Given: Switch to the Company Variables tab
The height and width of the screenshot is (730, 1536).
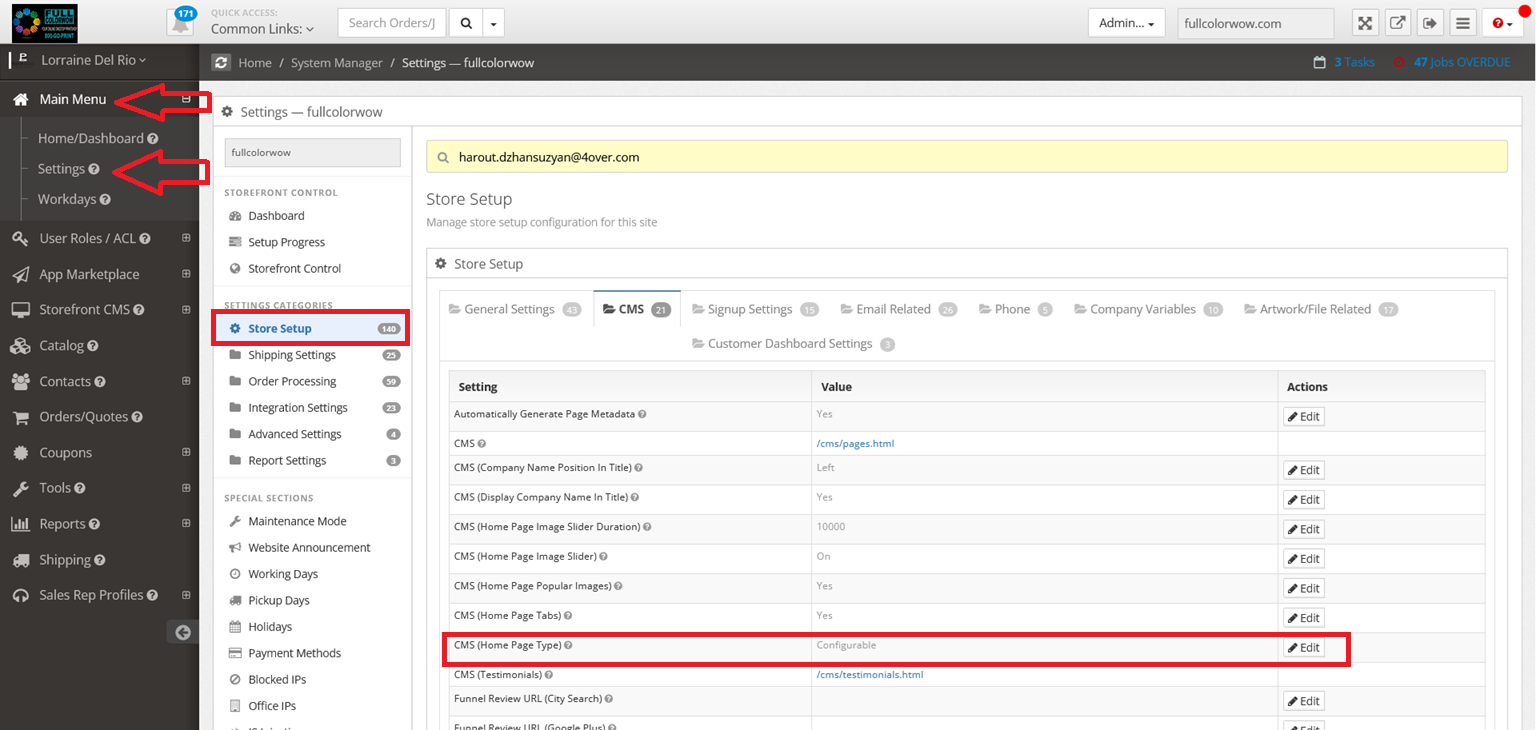Looking at the screenshot, I should tap(1149, 309).
